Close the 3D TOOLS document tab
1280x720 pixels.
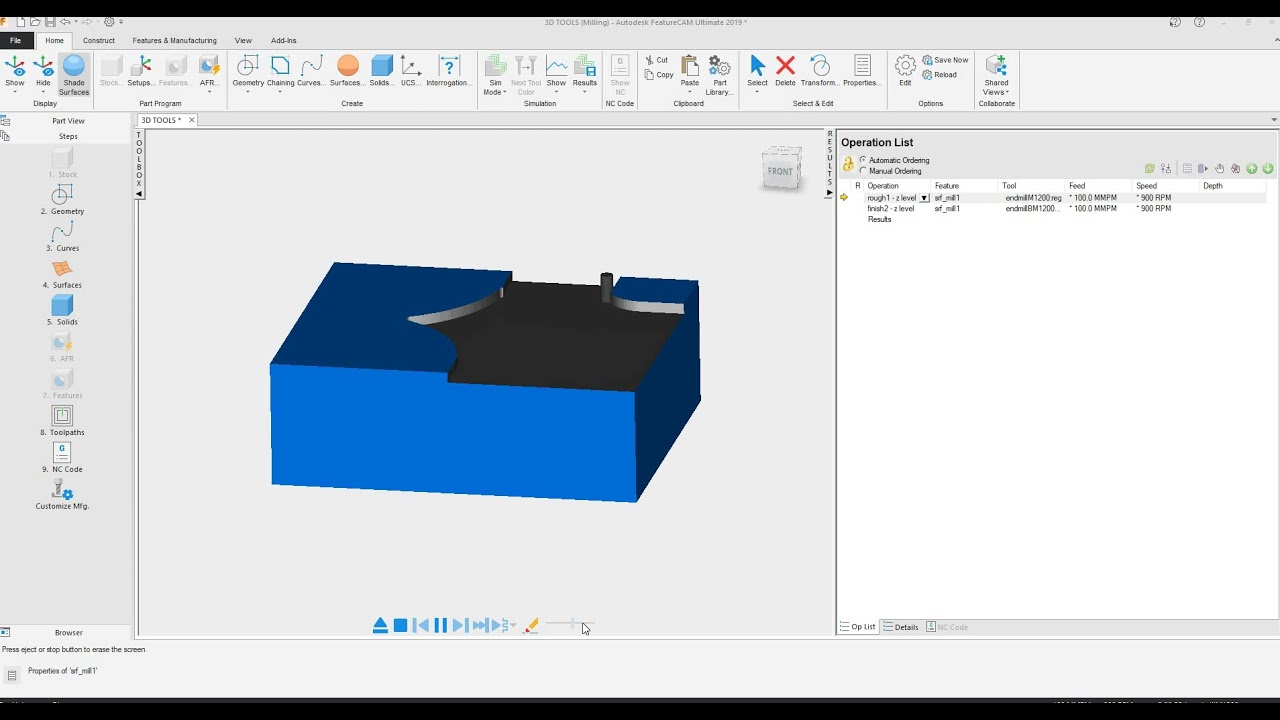(192, 120)
